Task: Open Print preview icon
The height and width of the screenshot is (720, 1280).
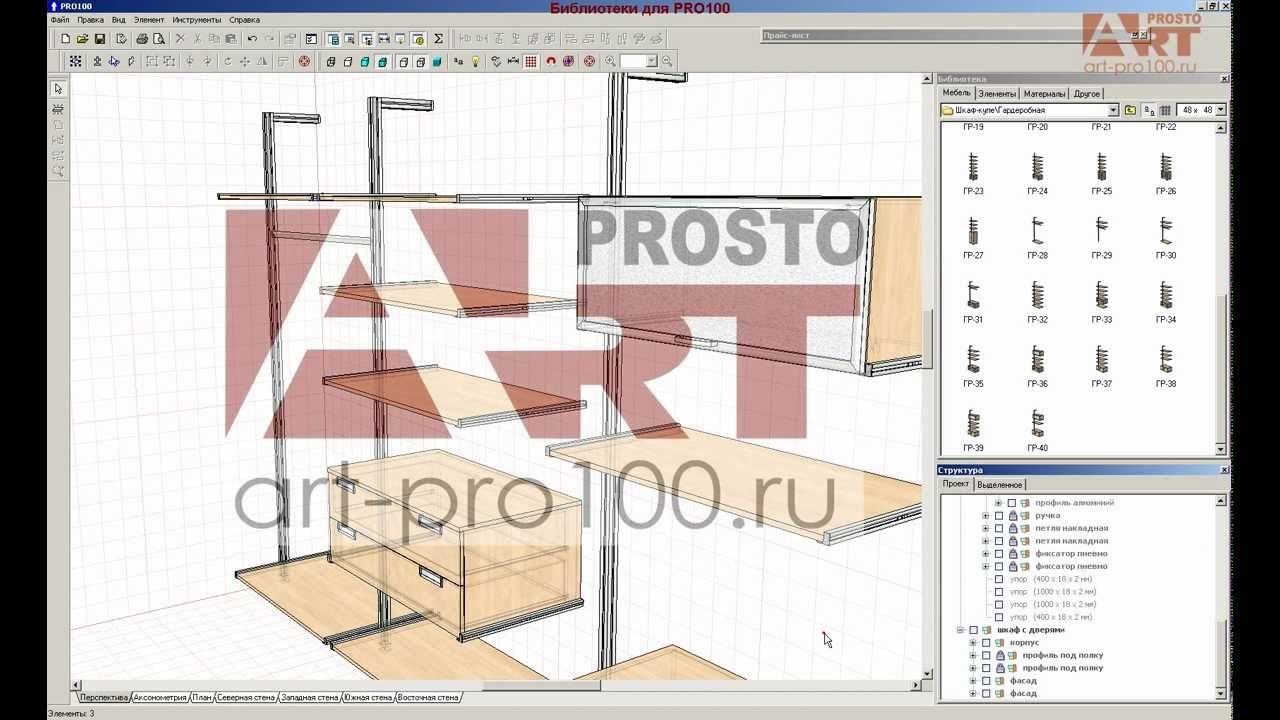Action: tap(159, 39)
